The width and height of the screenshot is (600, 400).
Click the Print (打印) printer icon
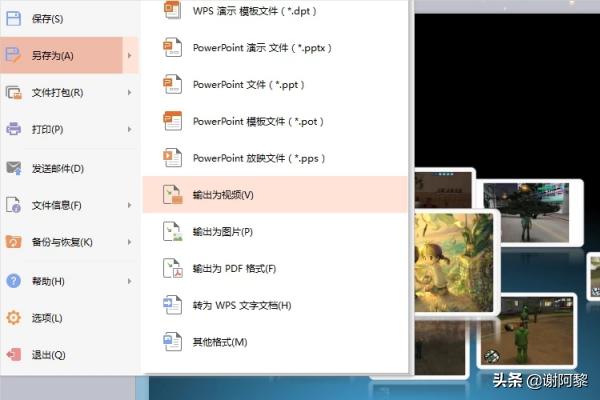[14, 129]
